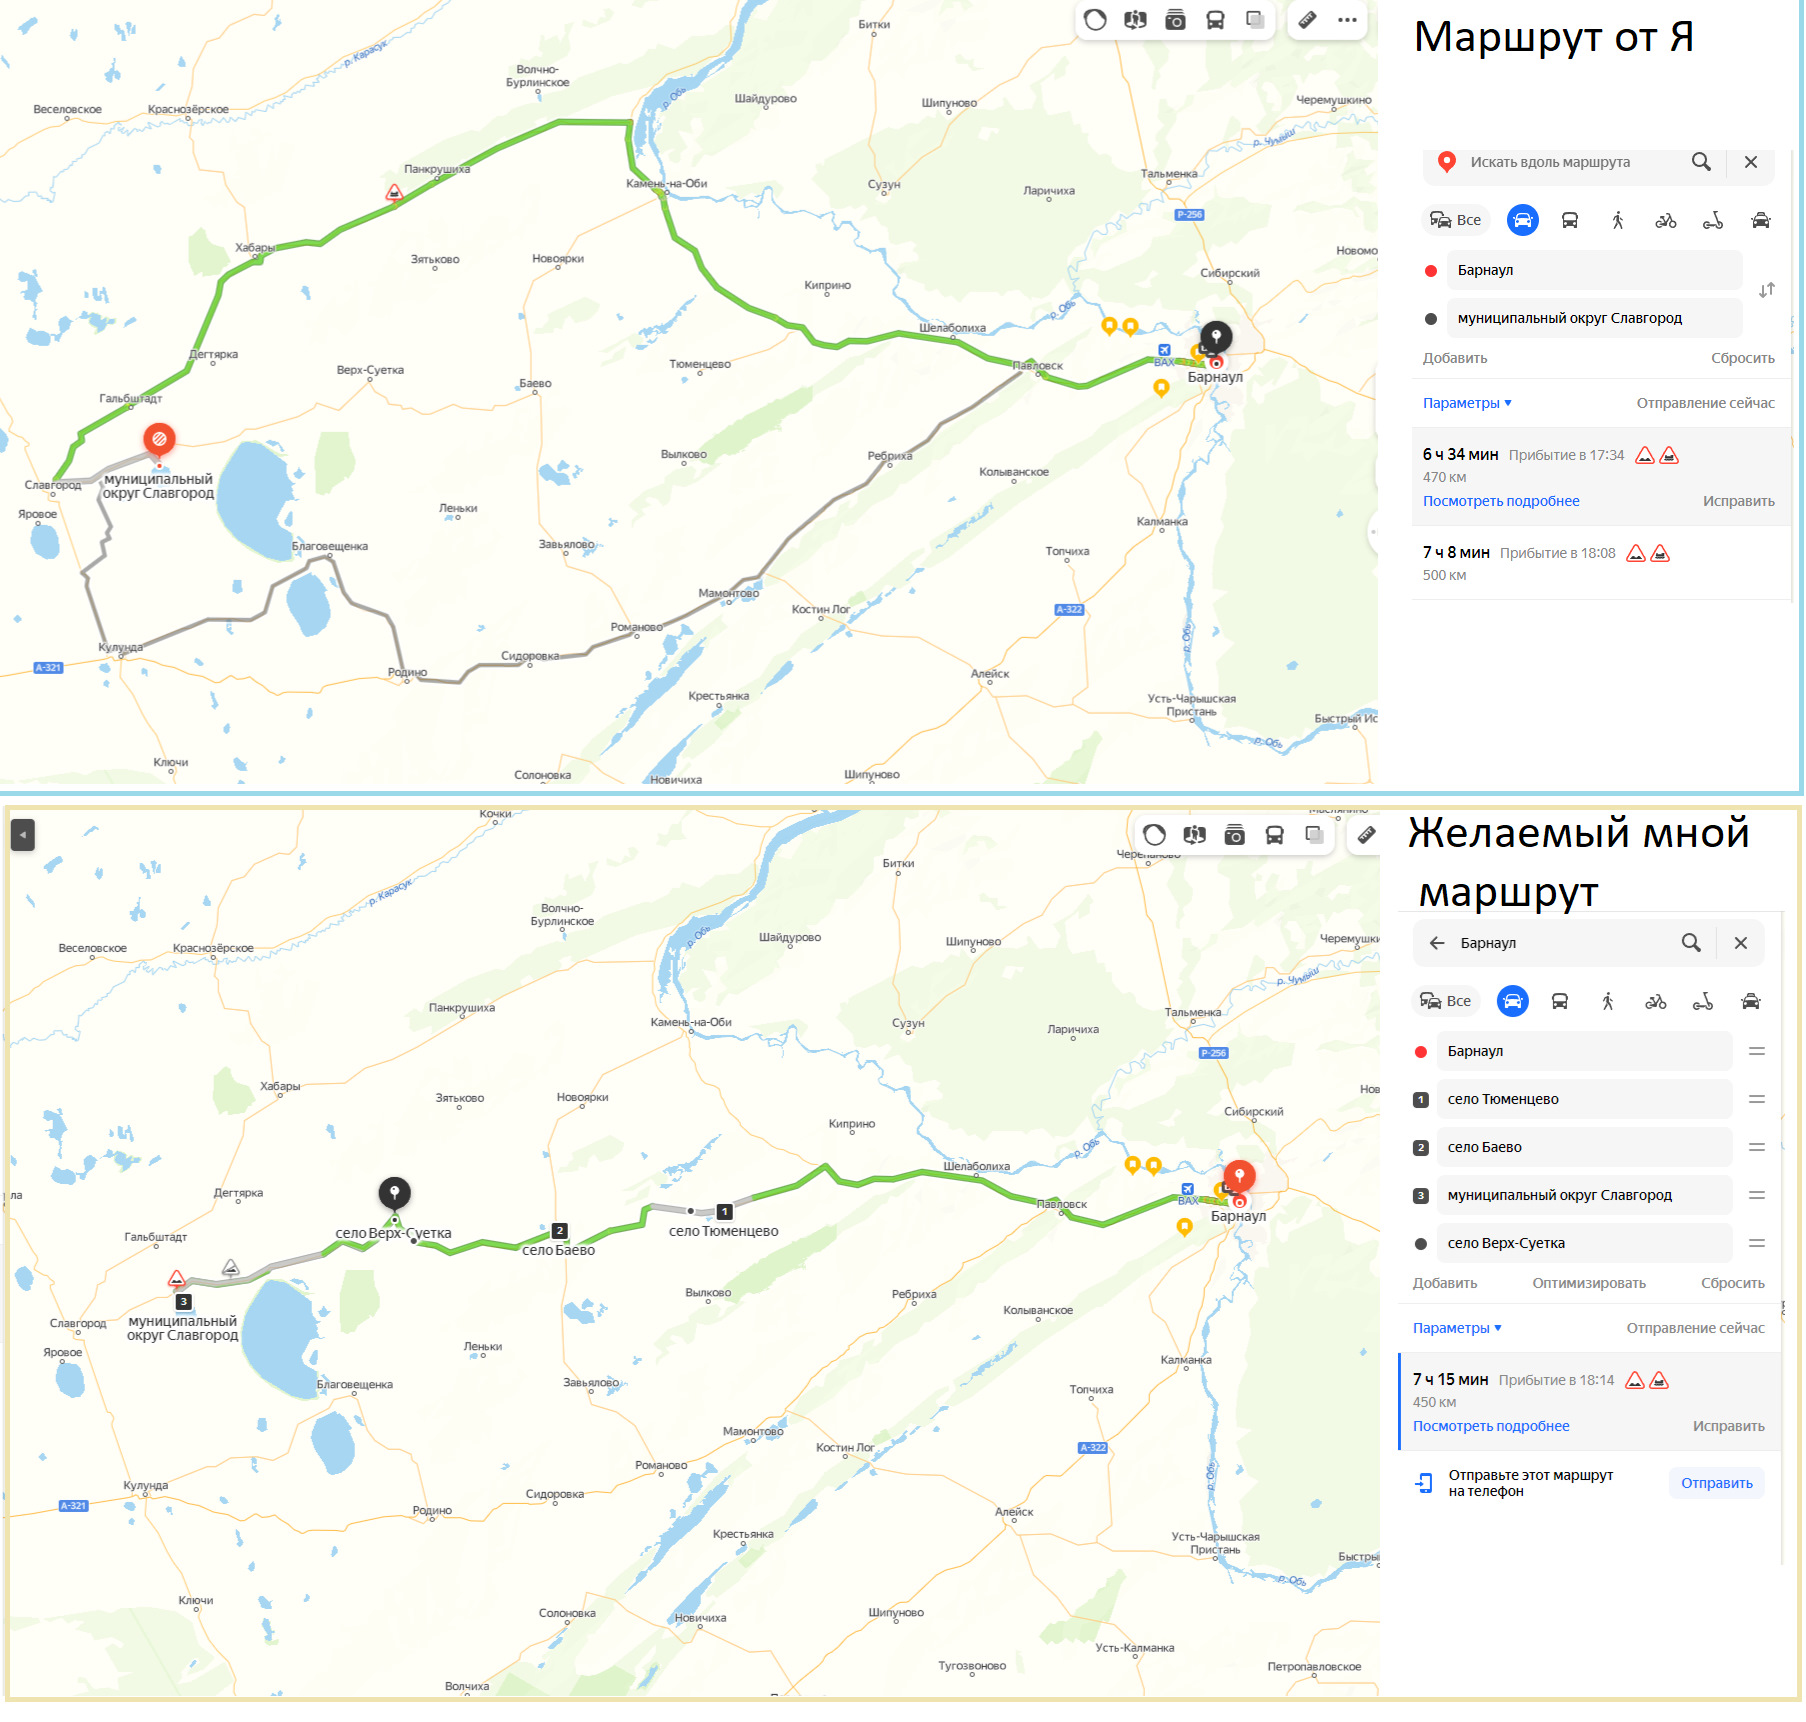Select ruler tool in top map toolbar
Screen dimensions: 1806x1722
[1307, 20]
